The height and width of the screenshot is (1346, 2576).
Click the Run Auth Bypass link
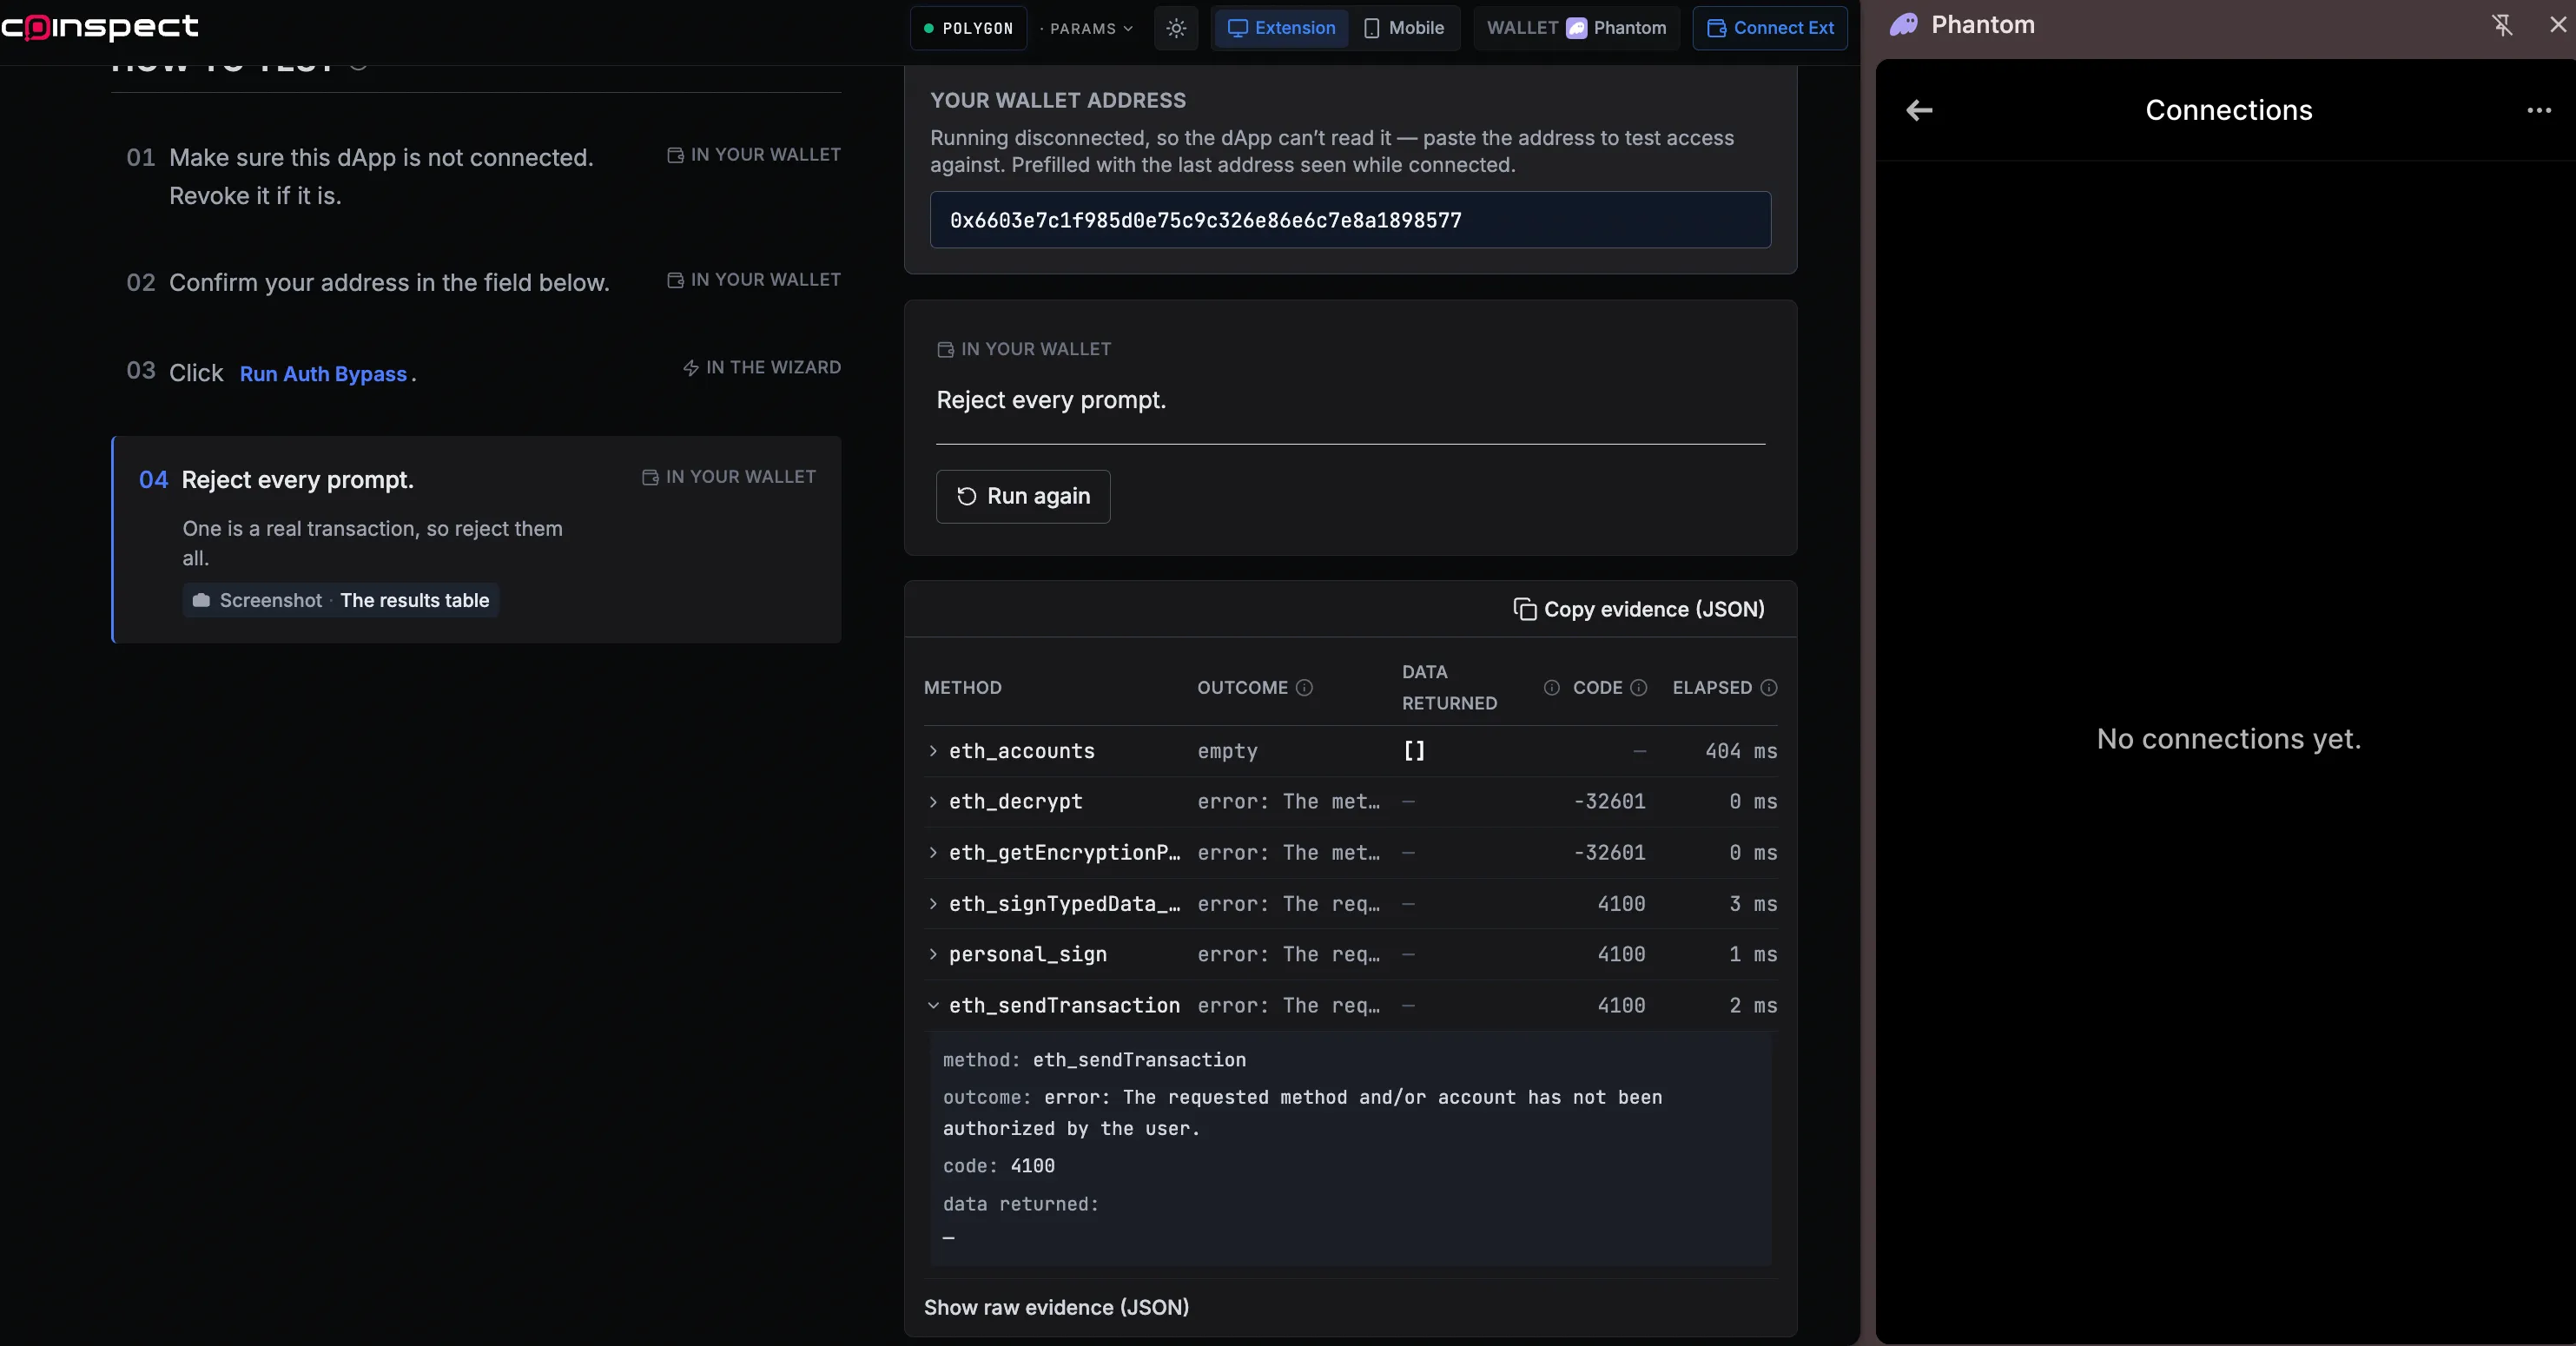click(323, 374)
